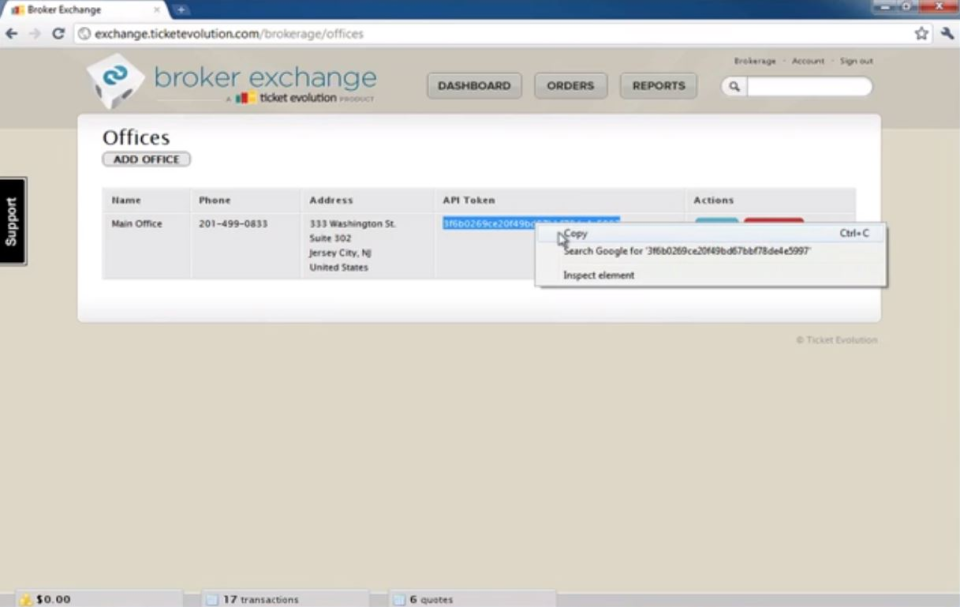Click the back arrow in the browser toolbar
This screenshot has height=607, width=960.
(11, 33)
